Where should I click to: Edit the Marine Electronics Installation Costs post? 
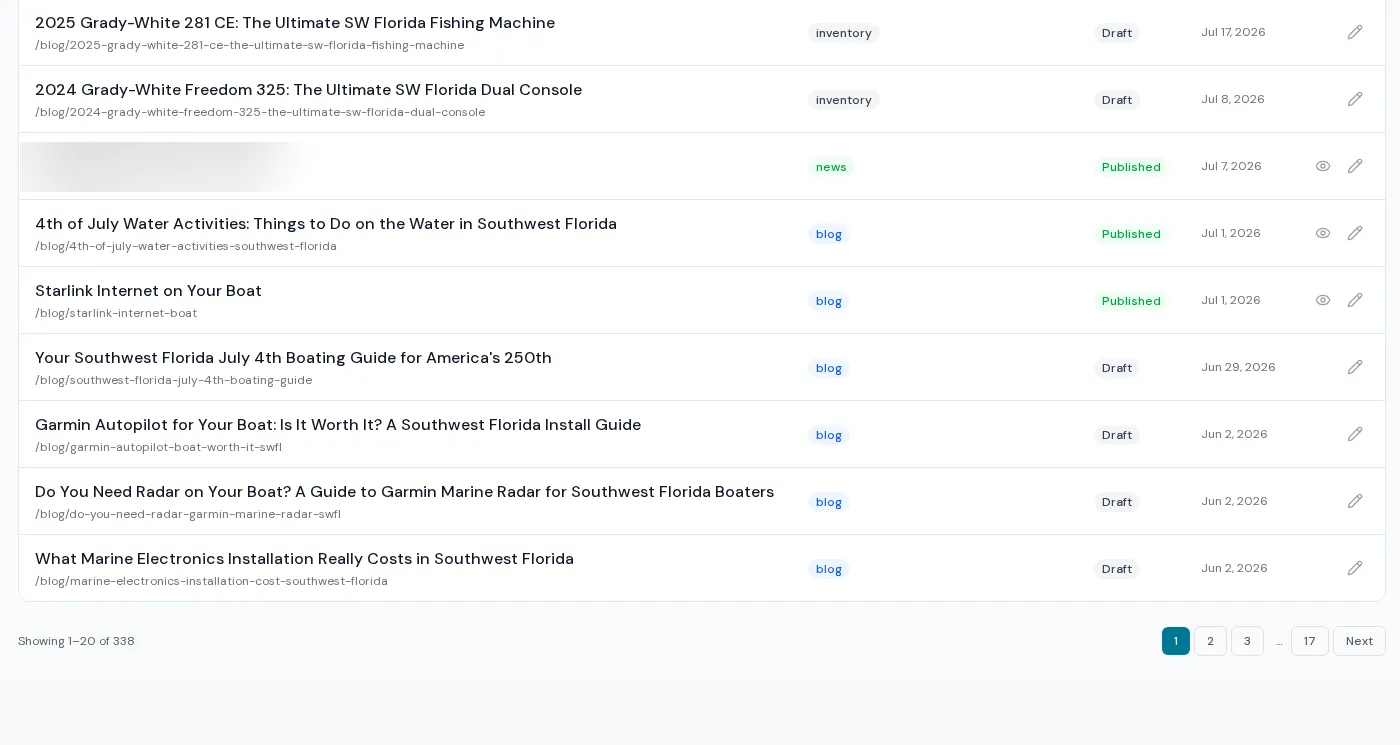(1355, 568)
